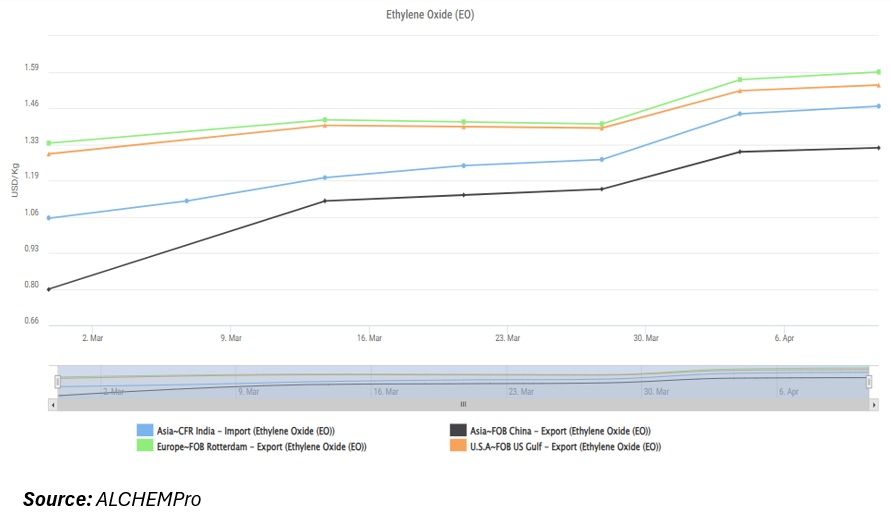Click the navigator scrollbar center grip

tap(463, 404)
